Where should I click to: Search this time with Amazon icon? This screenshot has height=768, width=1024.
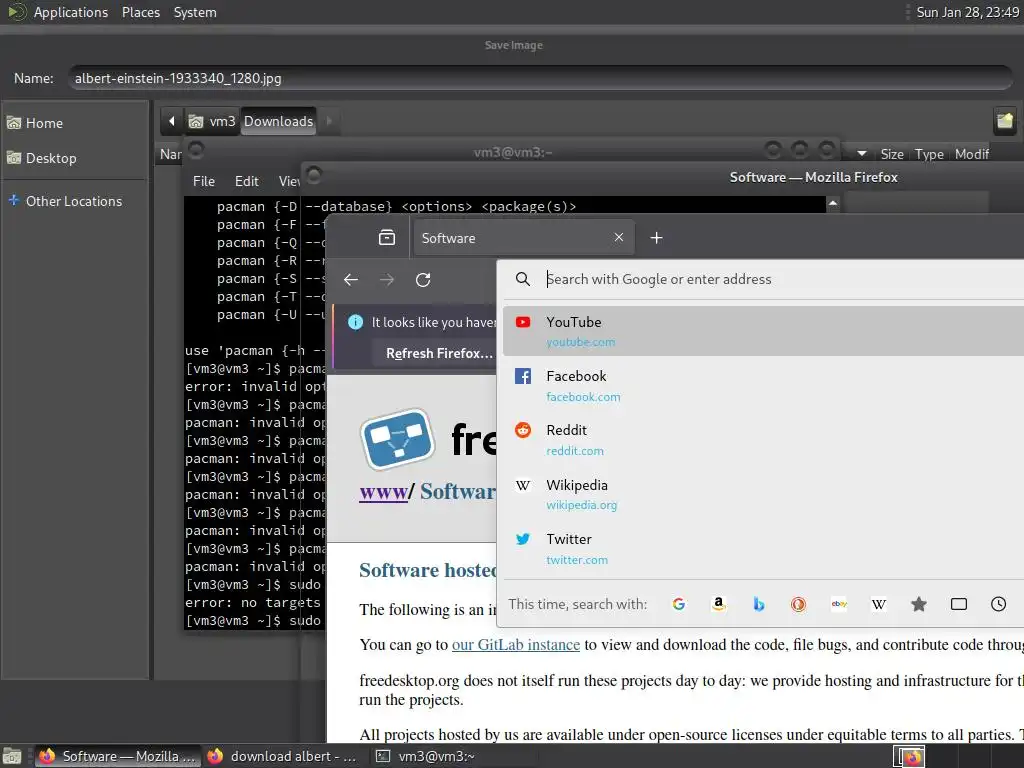click(718, 604)
